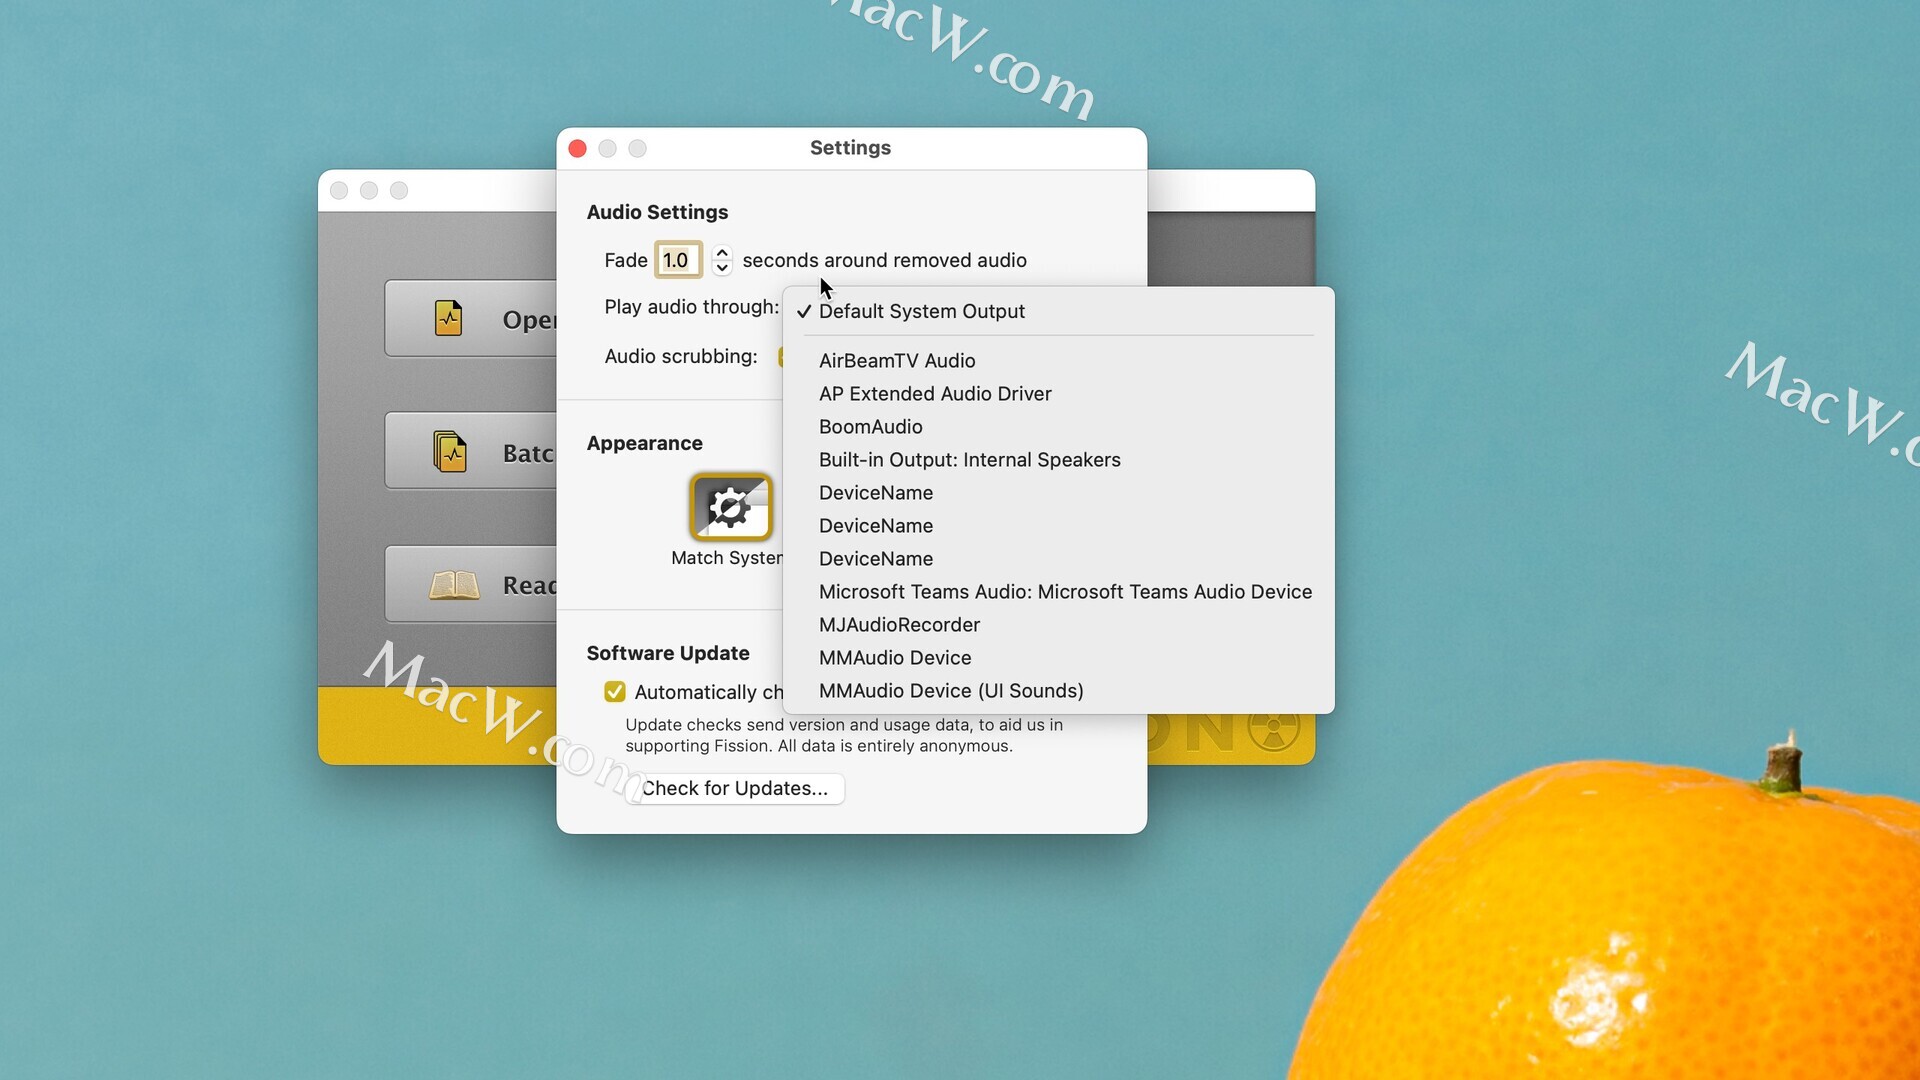Toggle Automatically check for updates checkbox
This screenshot has width=1920, height=1080.
614,692
